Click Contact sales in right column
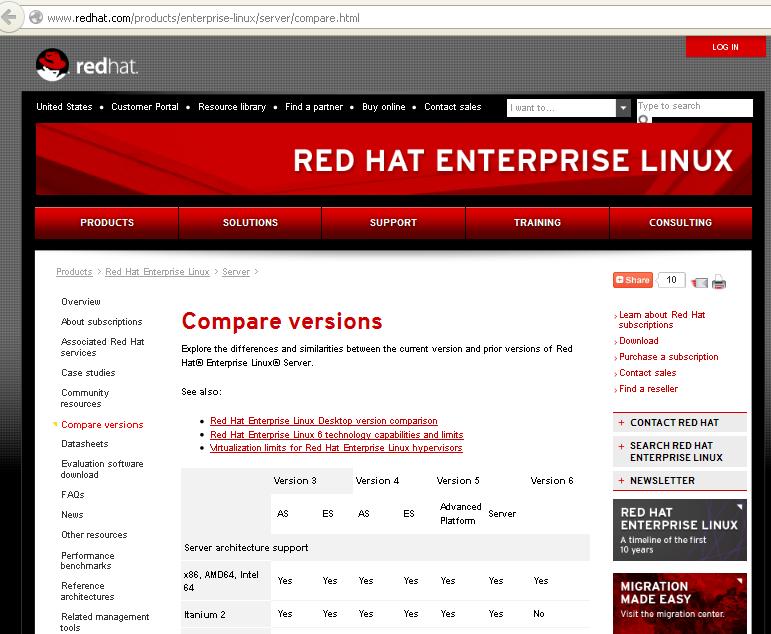771x634 pixels. (x=647, y=372)
